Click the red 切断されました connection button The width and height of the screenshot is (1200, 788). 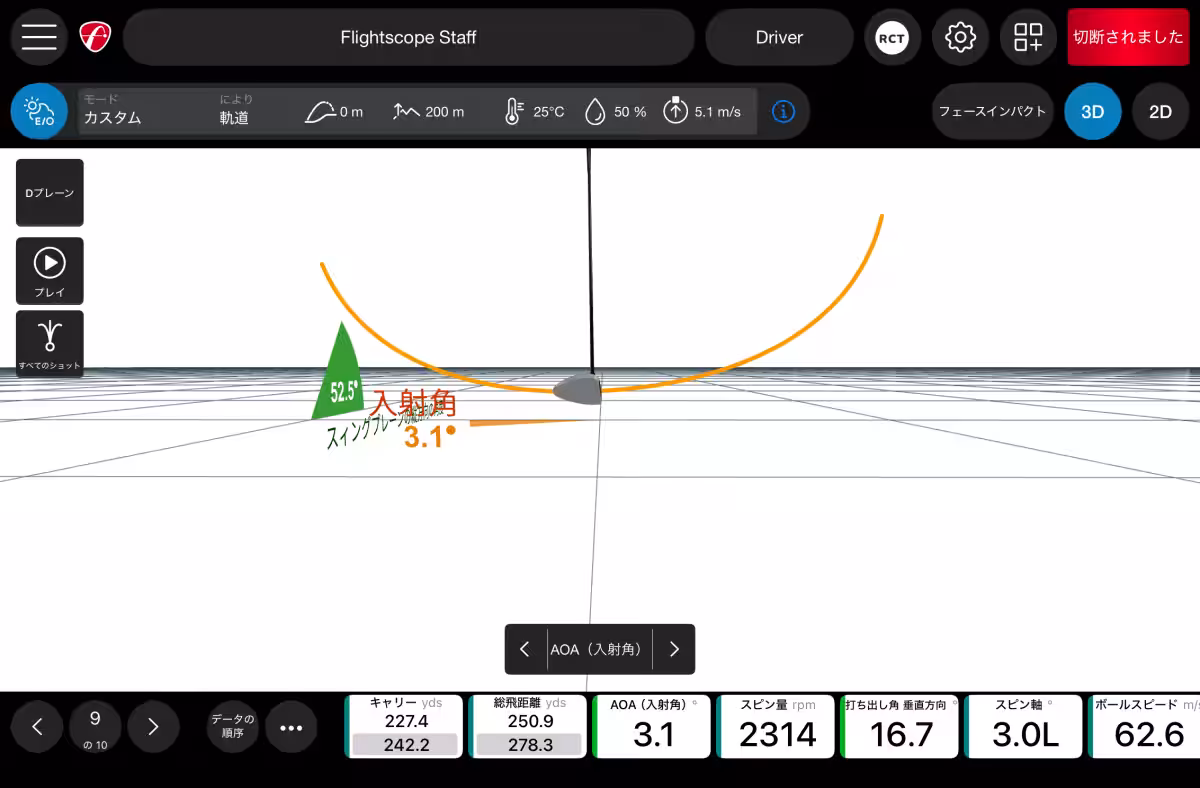tap(1128, 38)
